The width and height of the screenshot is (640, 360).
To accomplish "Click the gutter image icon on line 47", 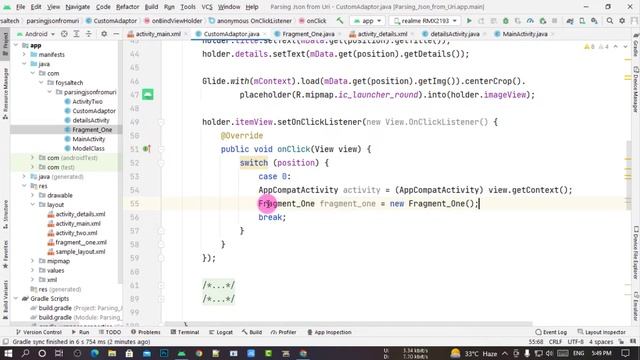I will point(147,95).
